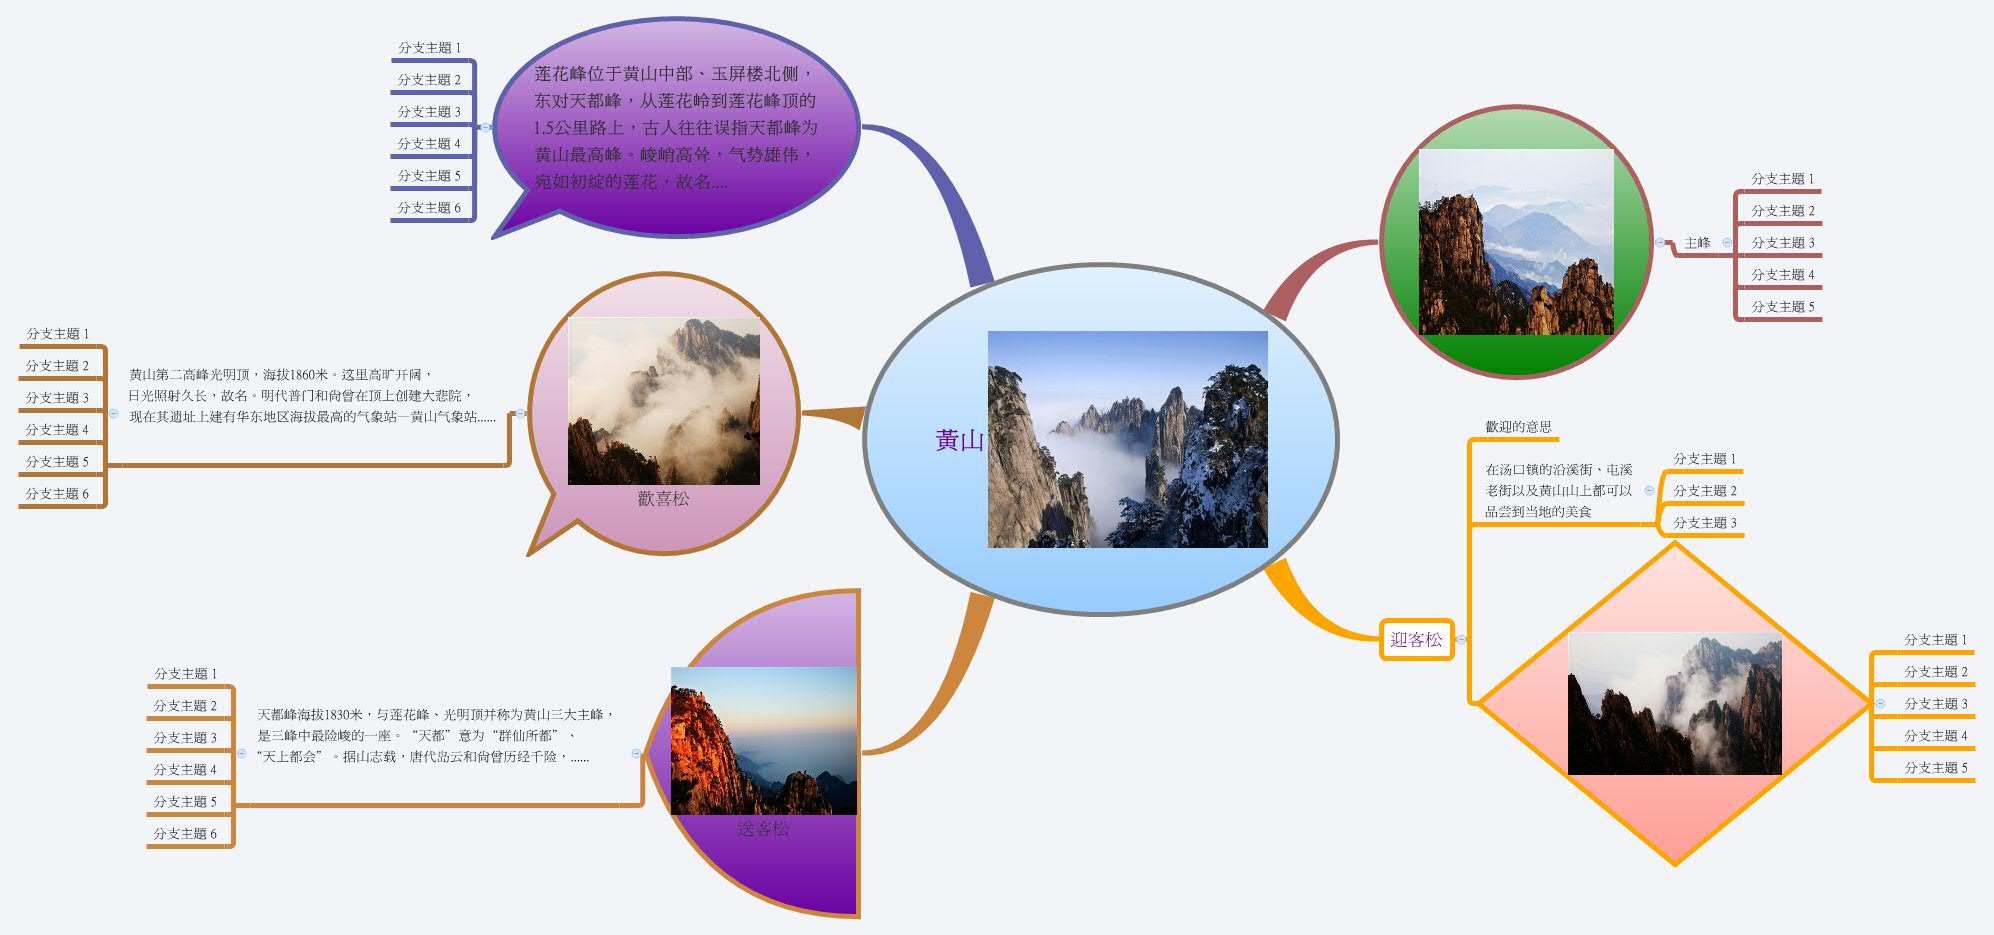Image resolution: width=1994 pixels, height=935 pixels.
Task: Collapse the 迎客松 branch using its minus button
Action: point(1461,640)
